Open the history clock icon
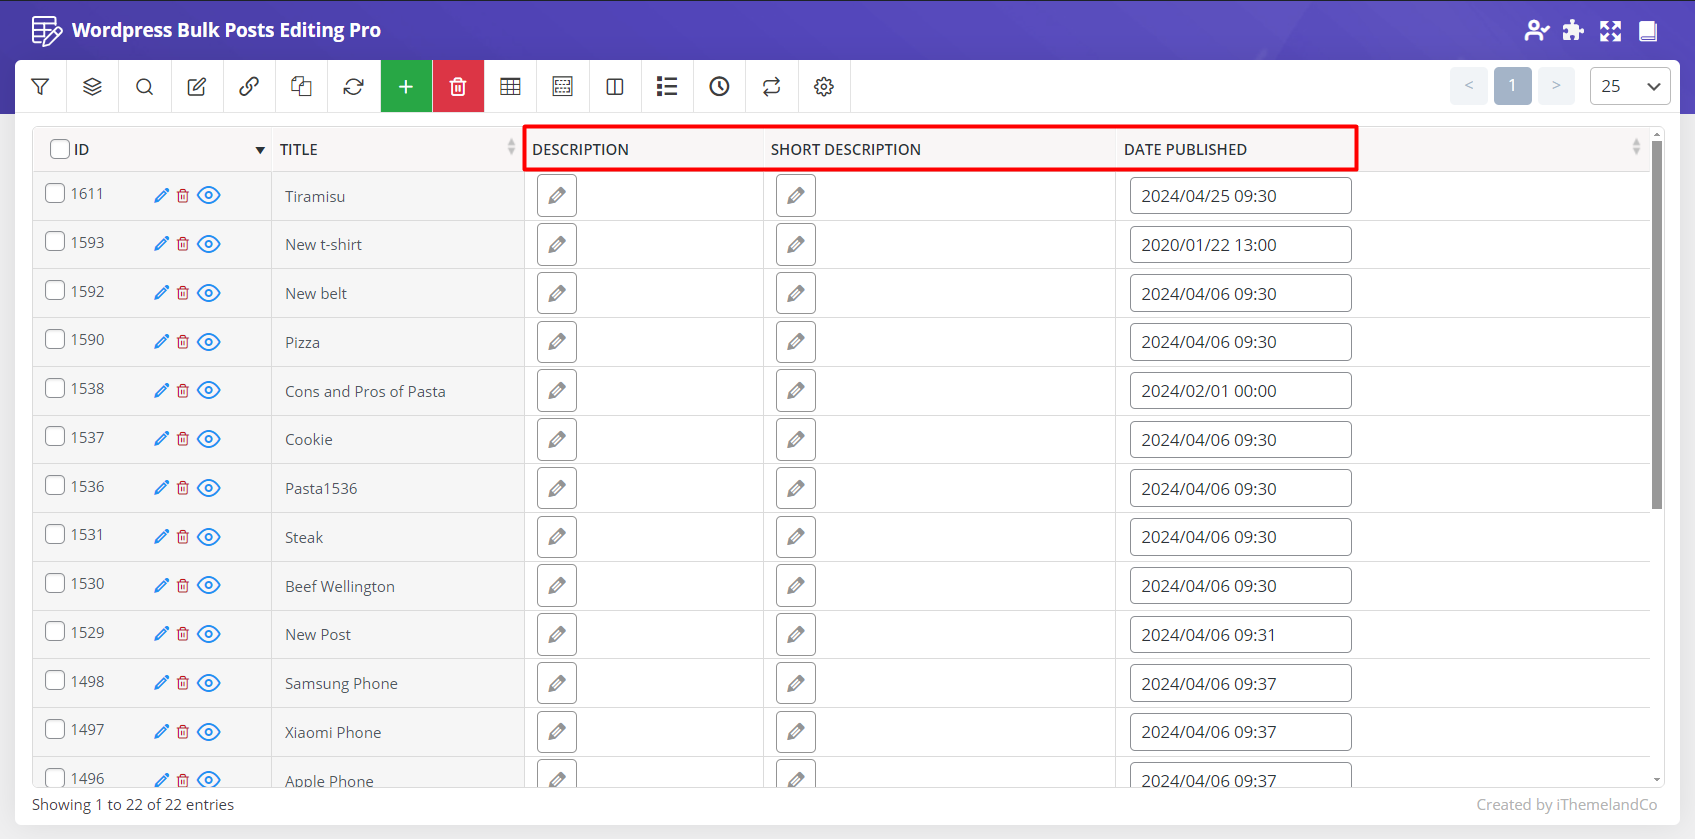 coord(719,87)
